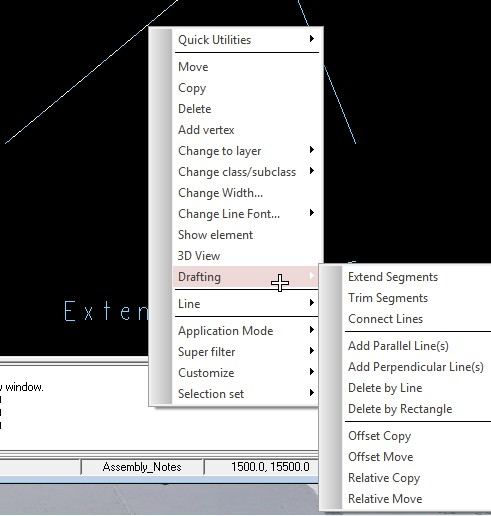This screenshot has height=516, width=491.
Task: Select Add vertex option
Action: pos(246,130)
